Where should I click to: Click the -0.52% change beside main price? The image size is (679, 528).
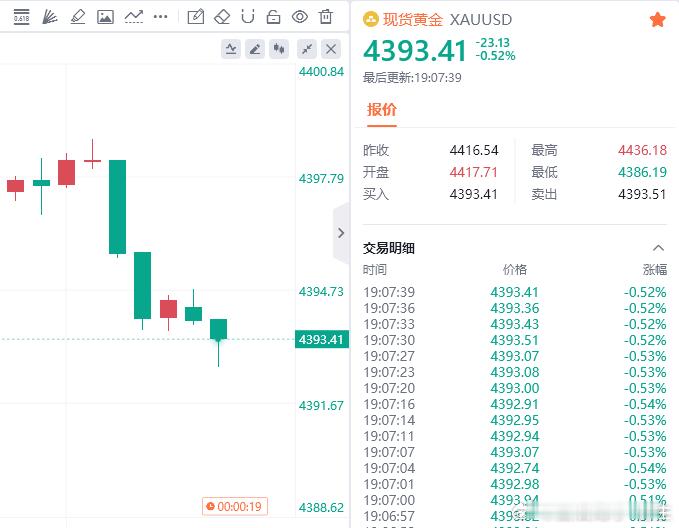coord(495,56)
